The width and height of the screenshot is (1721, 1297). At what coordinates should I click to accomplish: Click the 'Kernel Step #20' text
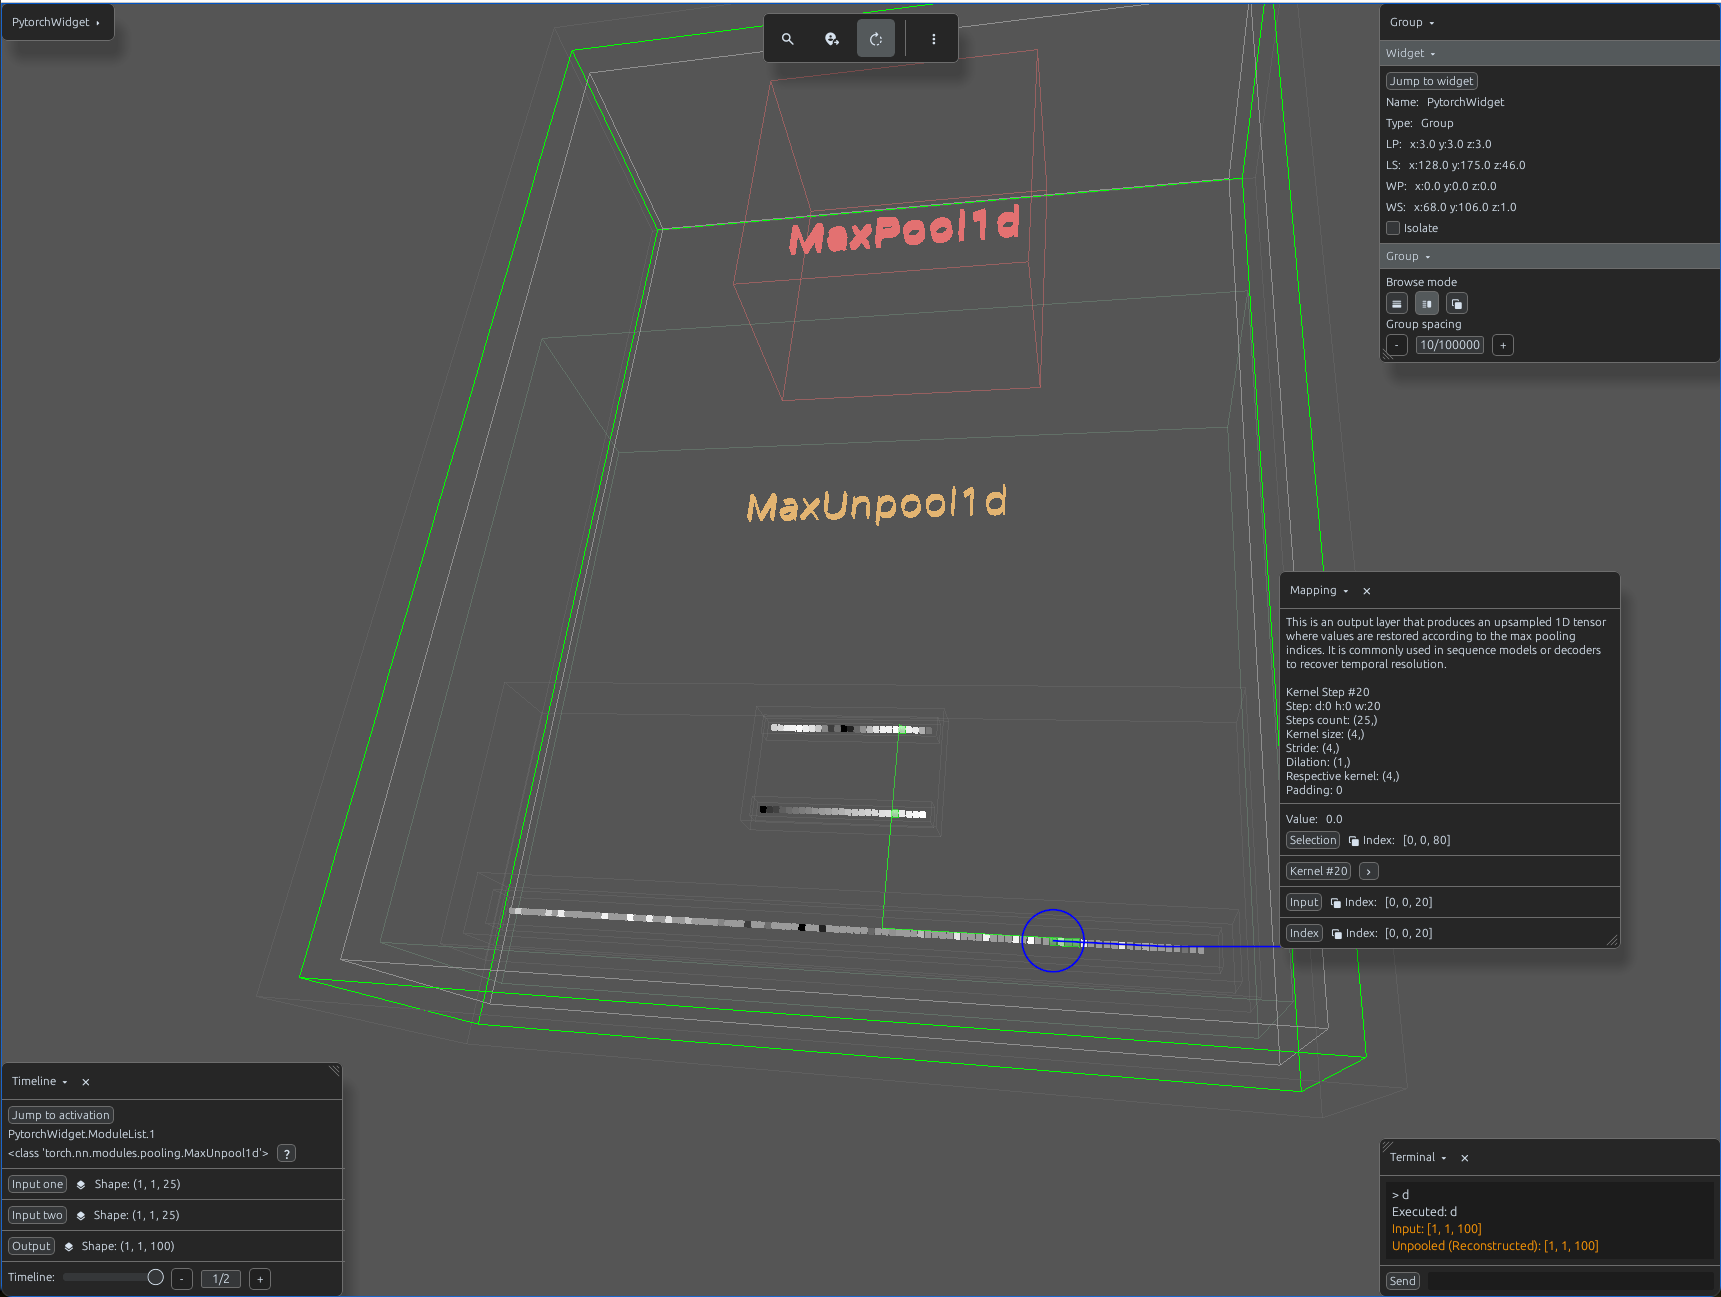[1328, 693]
